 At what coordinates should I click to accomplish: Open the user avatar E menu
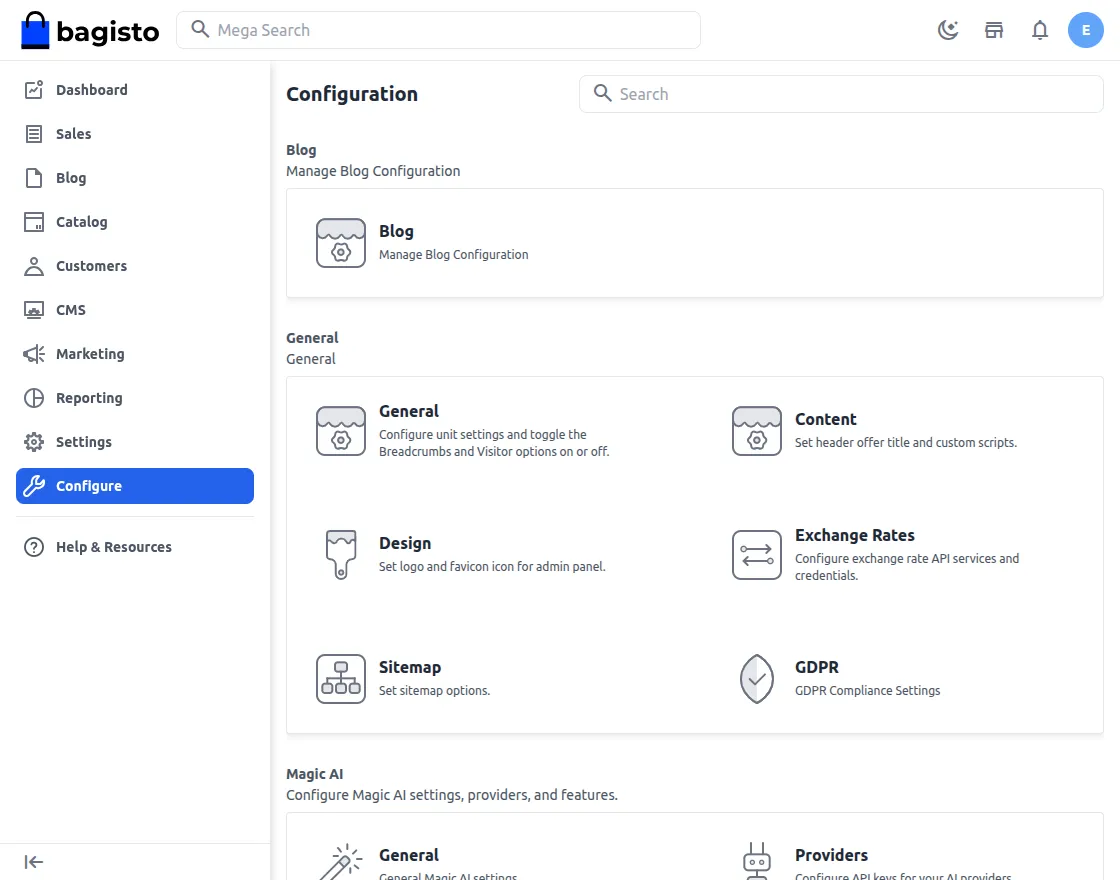(1086, 30)
